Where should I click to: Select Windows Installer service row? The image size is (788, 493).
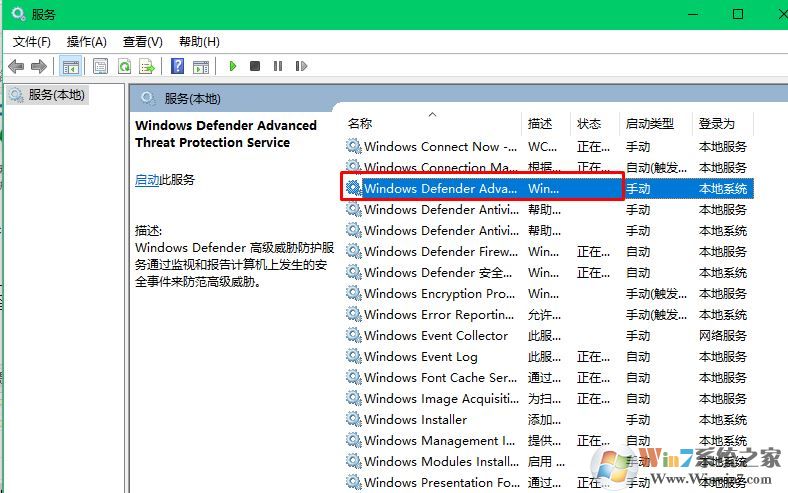(x=549, y=419)
